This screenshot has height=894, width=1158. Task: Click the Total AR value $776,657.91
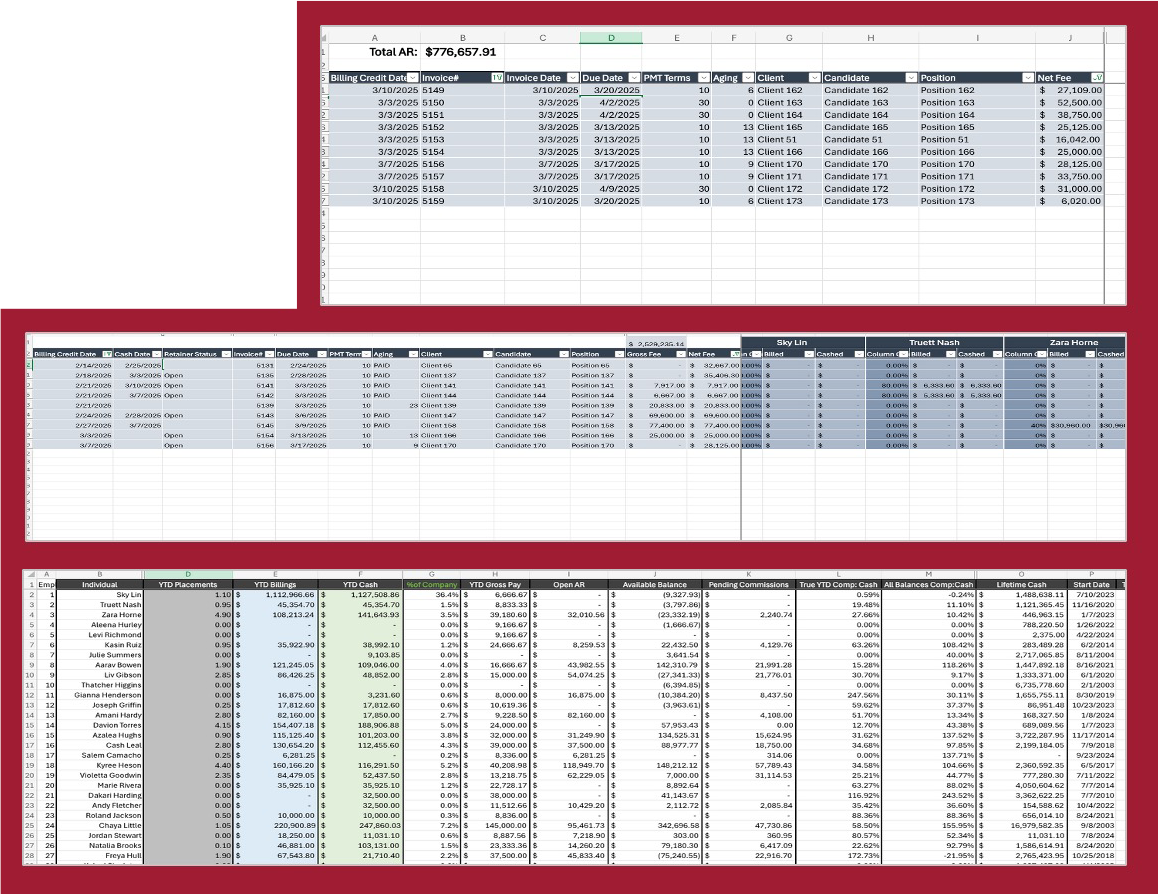point(461,52)
